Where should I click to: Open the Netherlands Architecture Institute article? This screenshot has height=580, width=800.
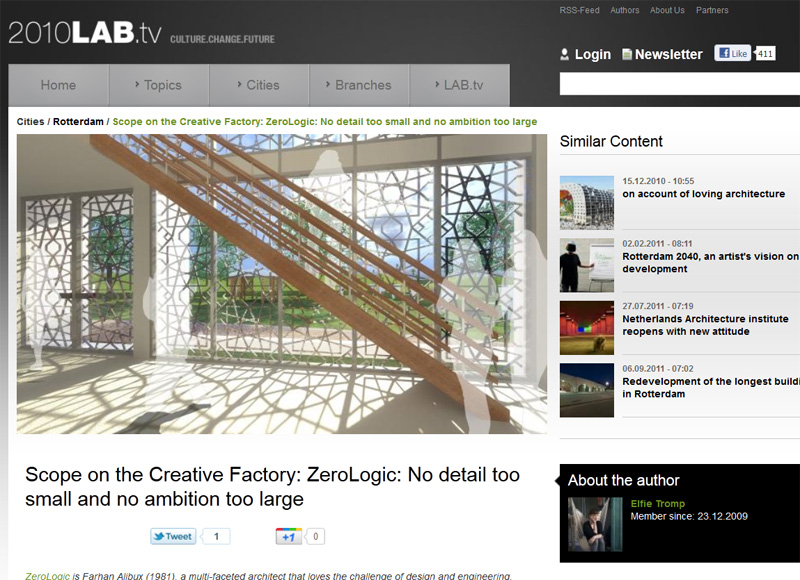pyautogui.click(x=705, y=325)
